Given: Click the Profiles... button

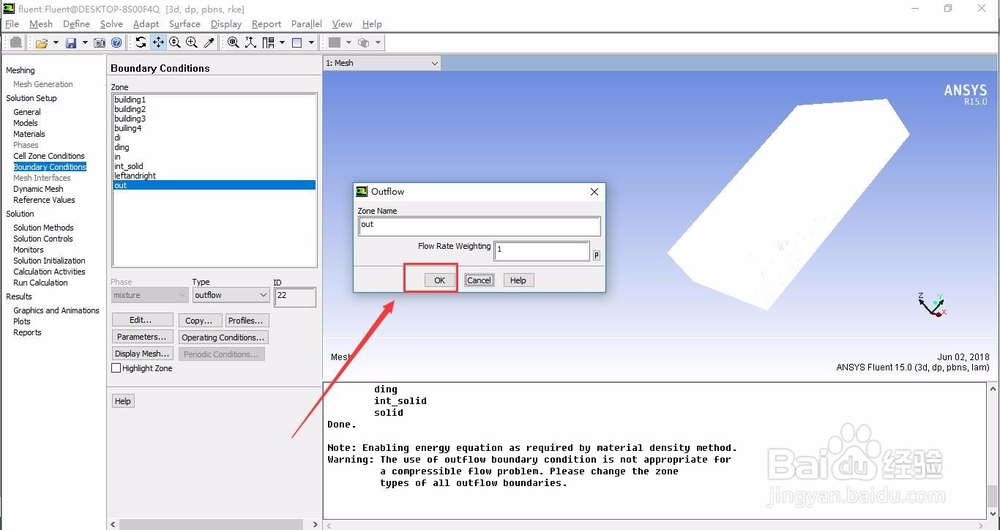Looking at the screenshot, I should (x=247, y=320).
